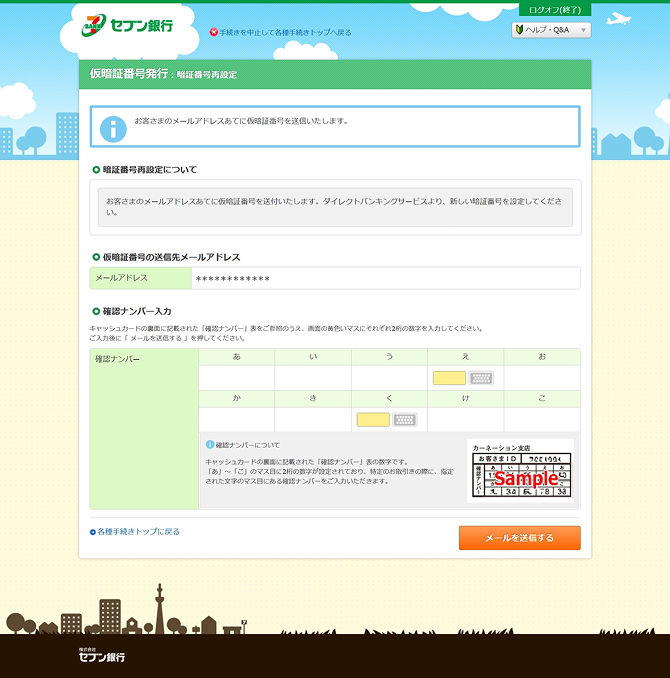
Task: Click the blue info icon in notice box
Action: pos(114,127)
